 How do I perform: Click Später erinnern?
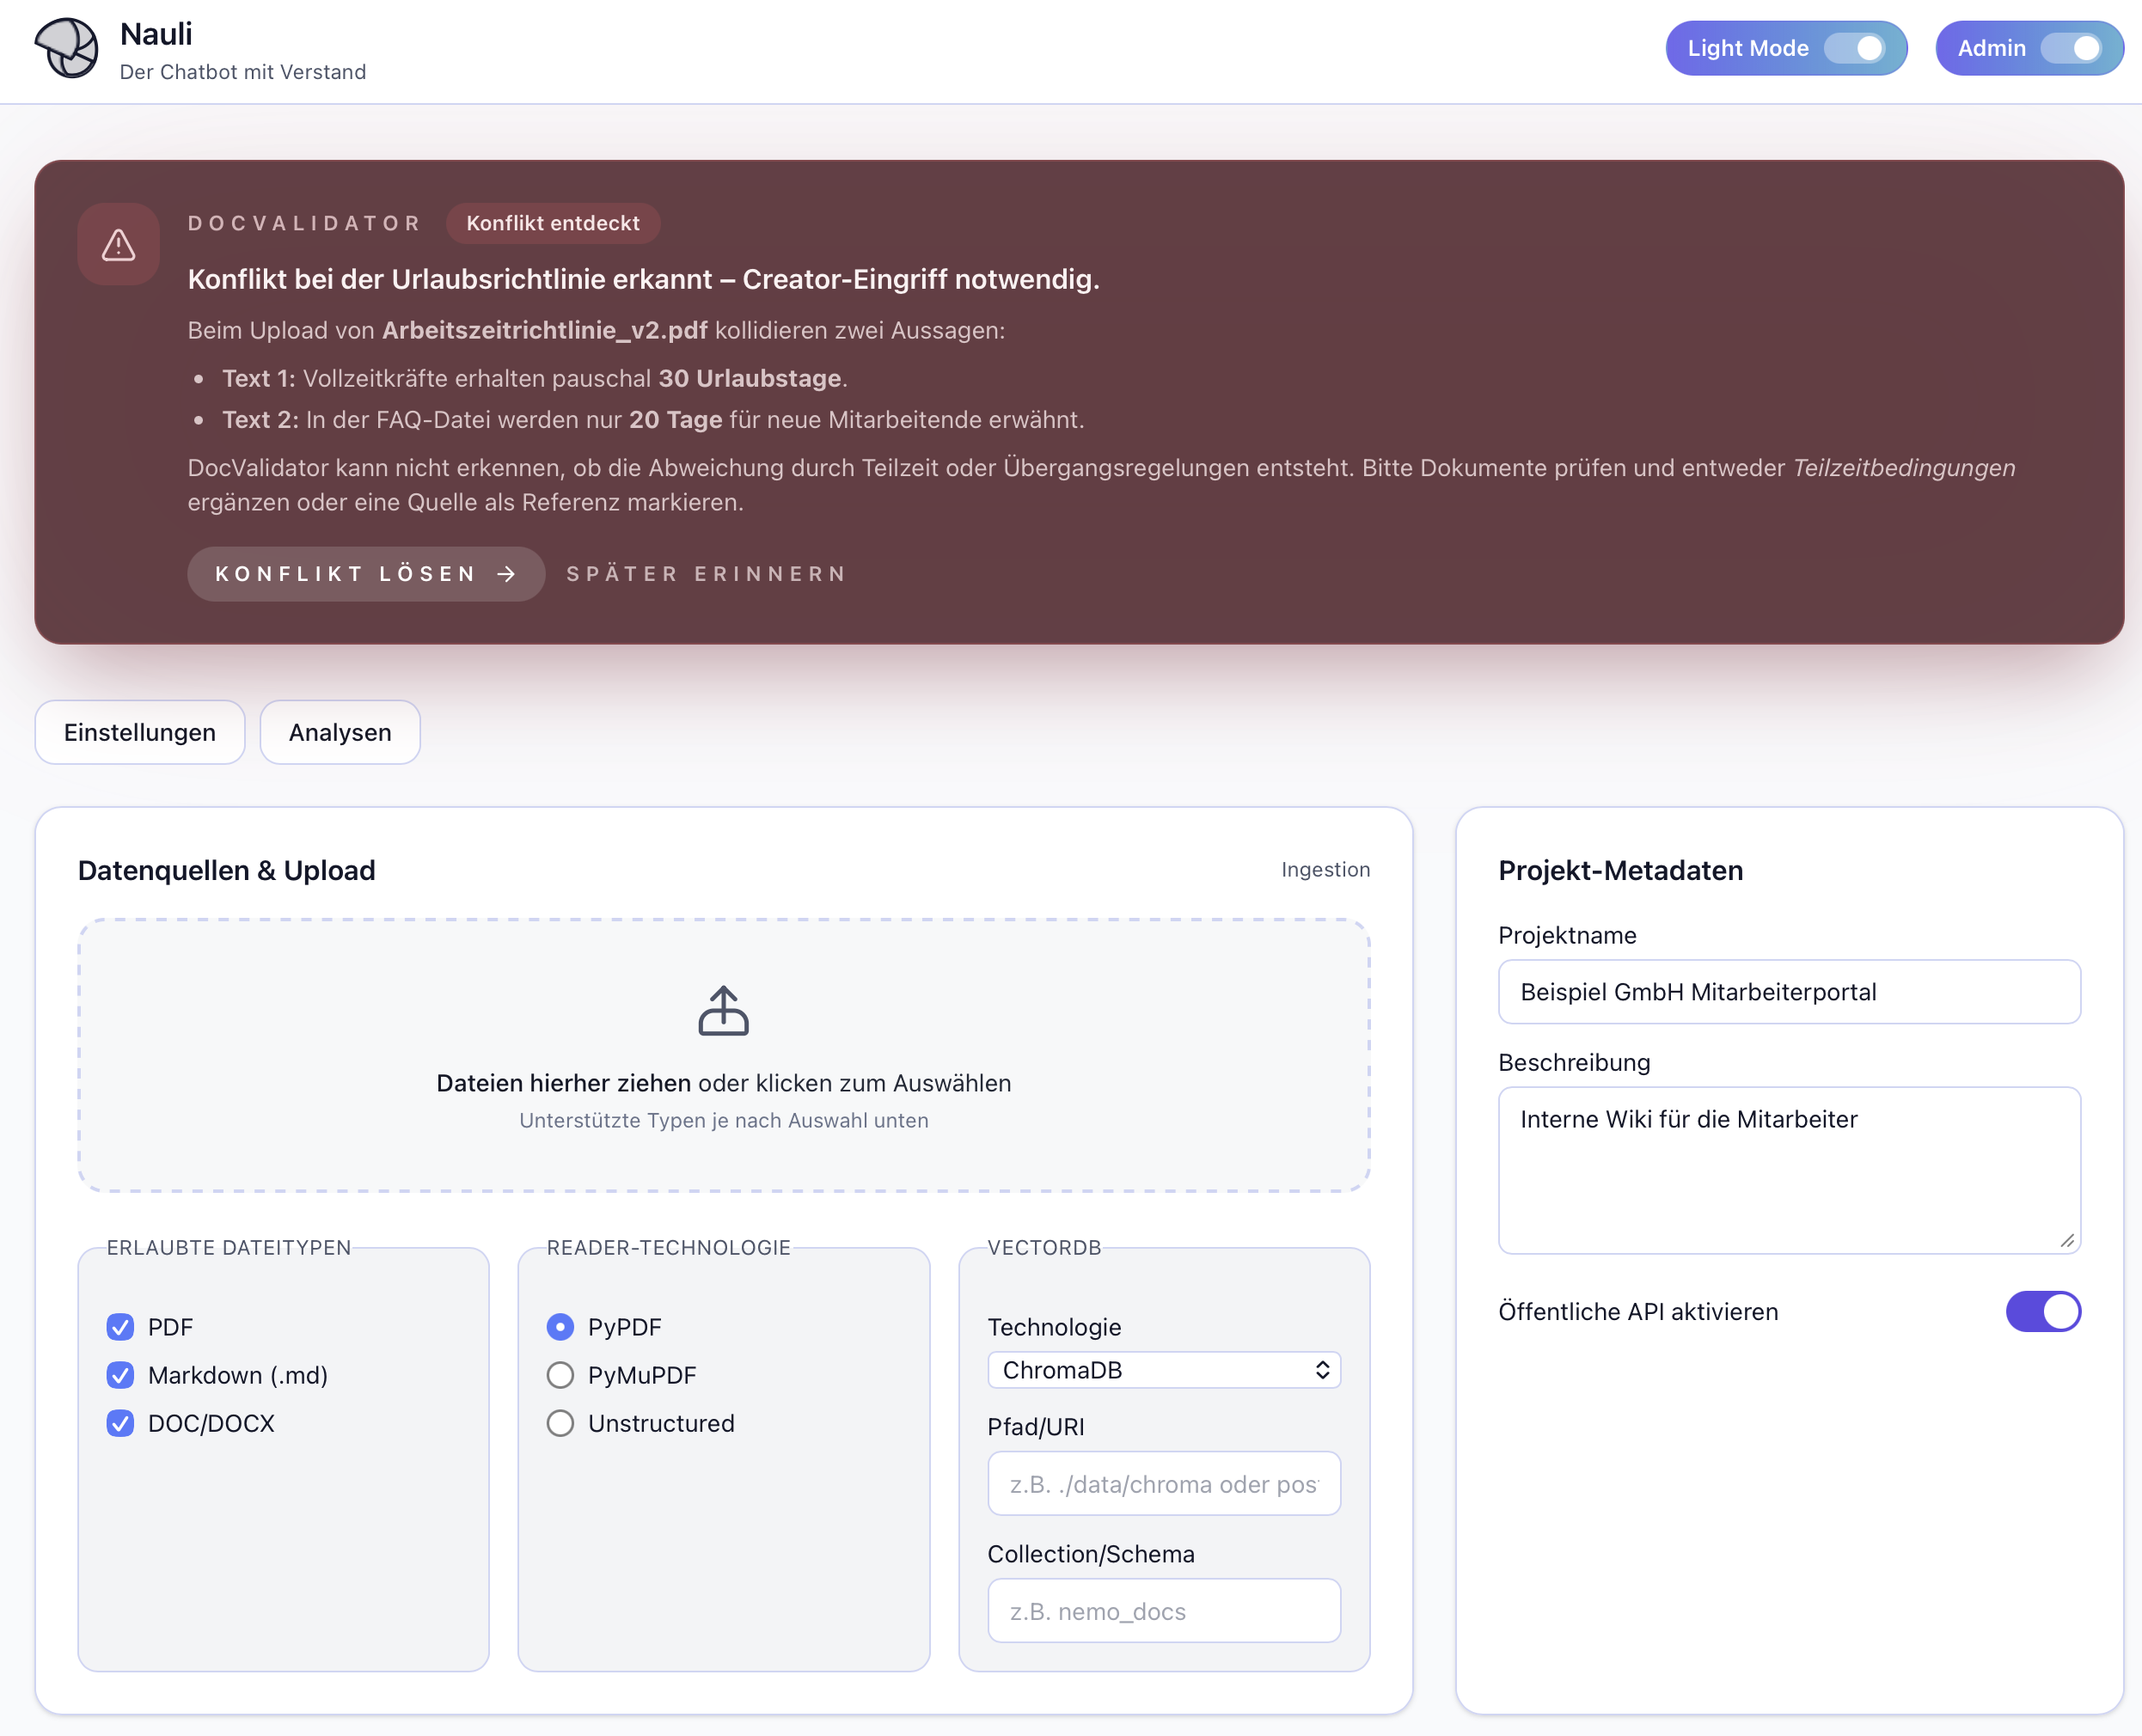coord(706,574)
